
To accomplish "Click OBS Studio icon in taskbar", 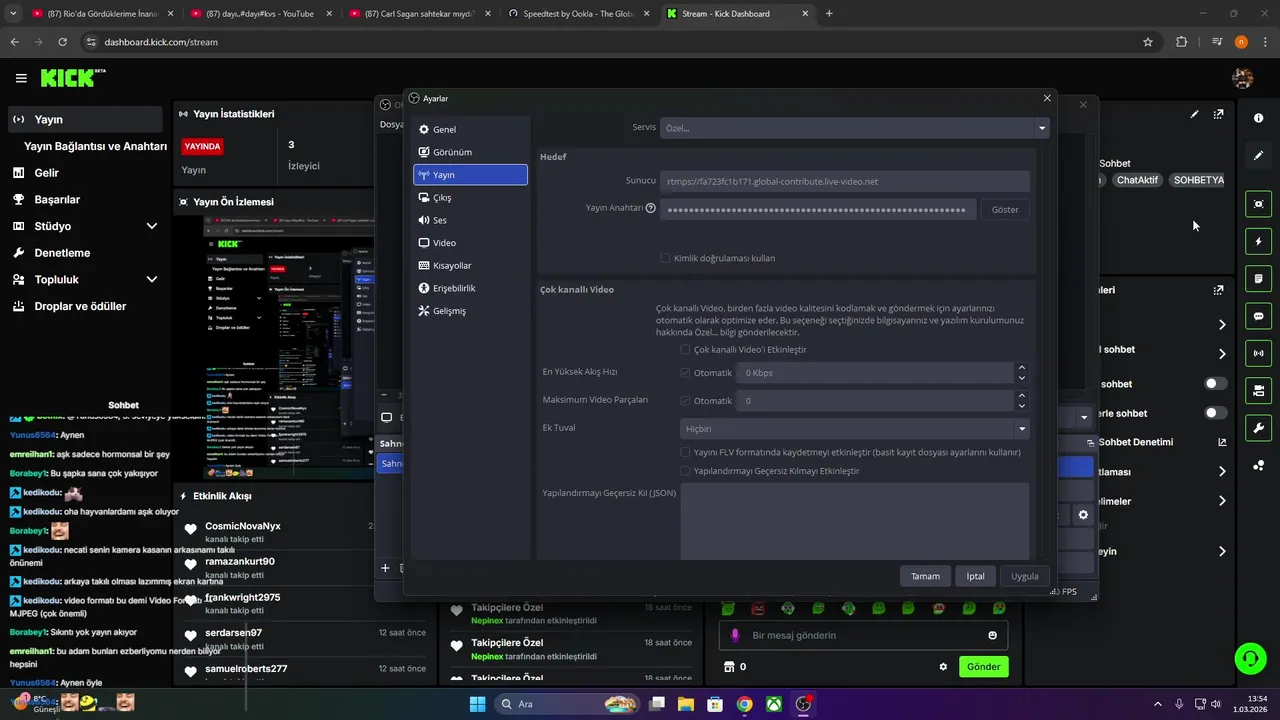I will click(804, 704).
